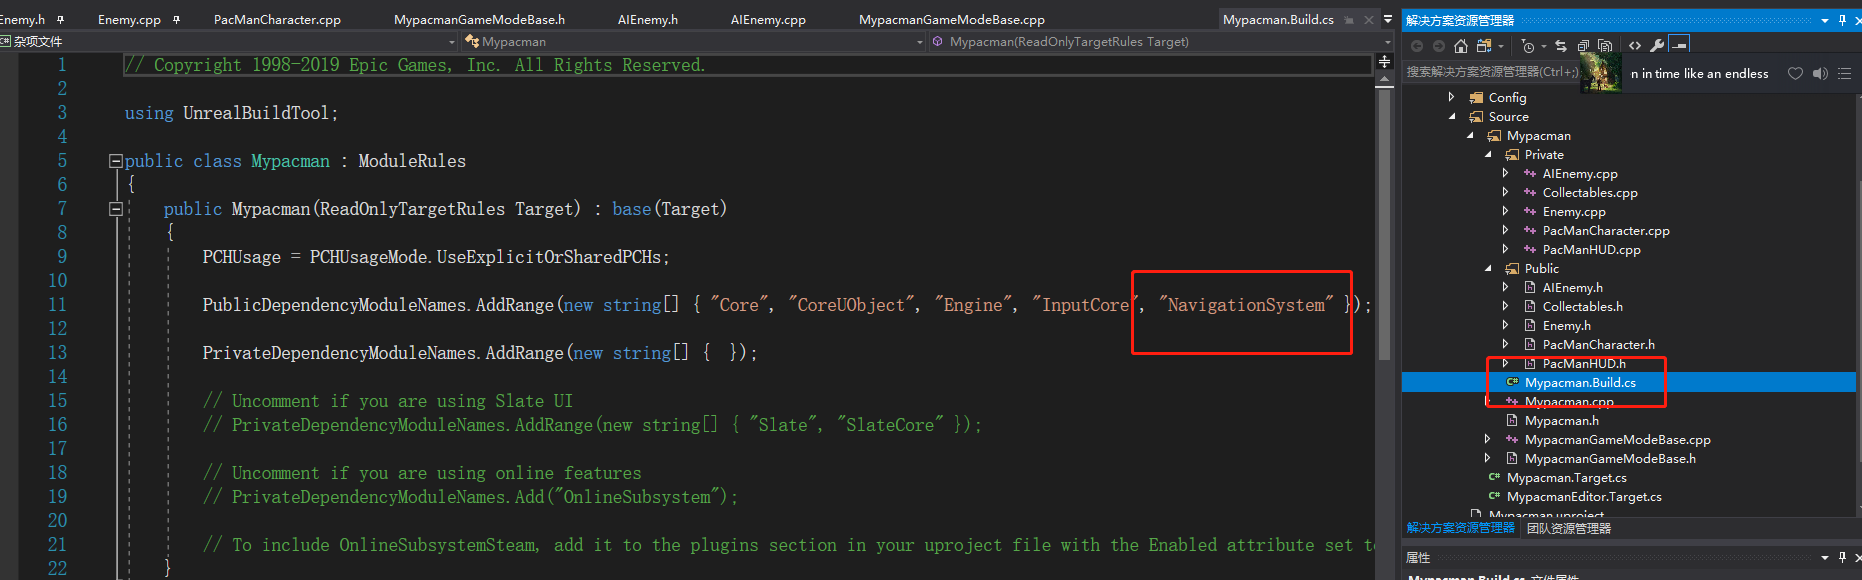Click the Collapse All icon

click(x=1583, y=46)
